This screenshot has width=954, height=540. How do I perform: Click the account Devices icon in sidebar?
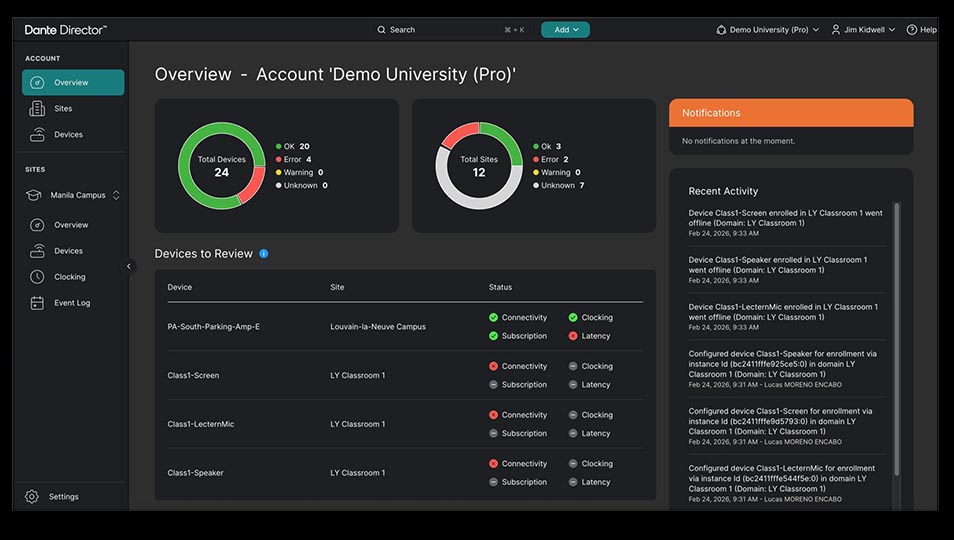click(x=37, y=135)
